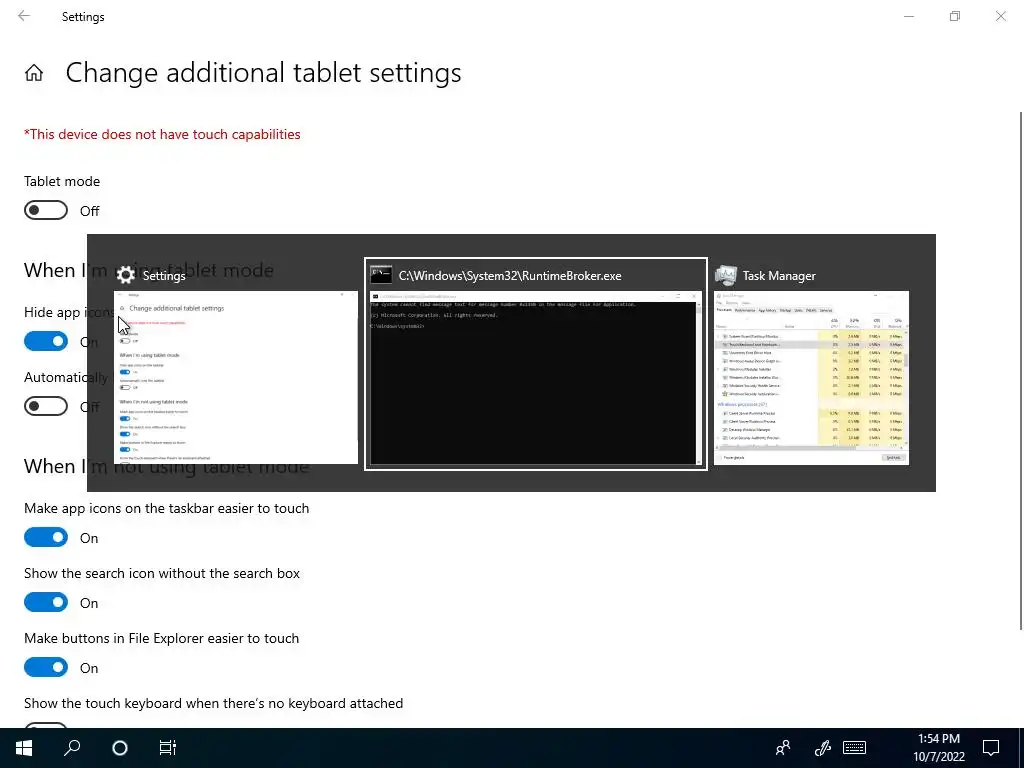Screen dimensions: 1024x768
Task: Turn off File Explorer easier to touch buttons
Action: 46,667
